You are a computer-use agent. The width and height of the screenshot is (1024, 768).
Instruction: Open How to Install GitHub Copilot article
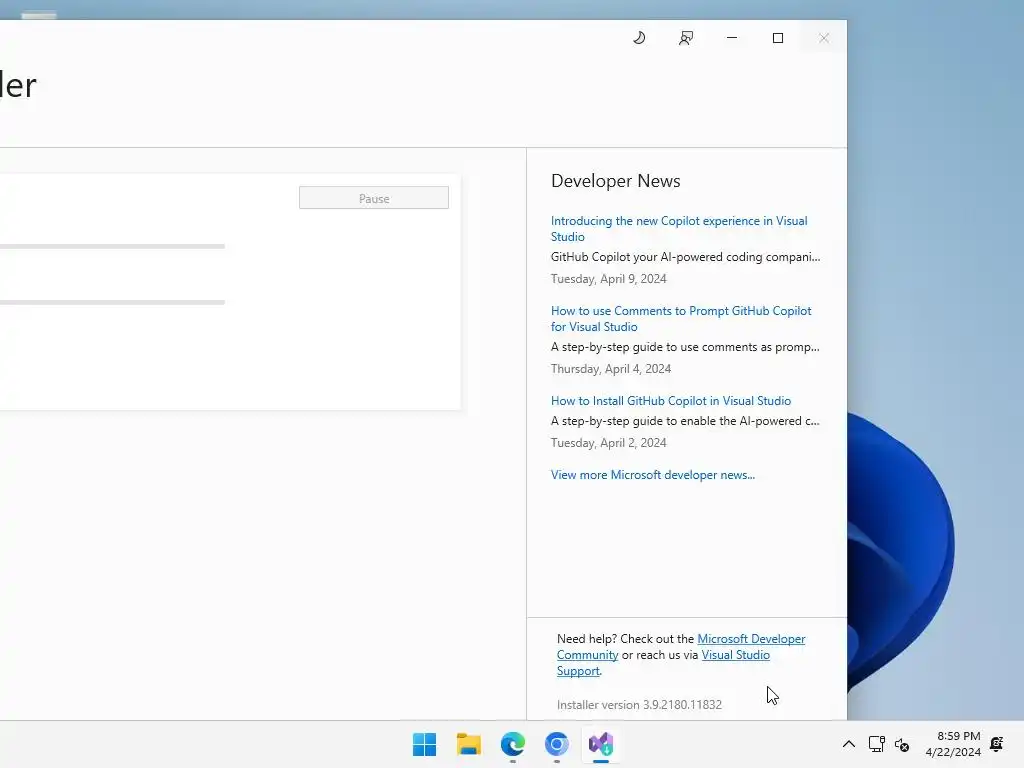(671, 400)
